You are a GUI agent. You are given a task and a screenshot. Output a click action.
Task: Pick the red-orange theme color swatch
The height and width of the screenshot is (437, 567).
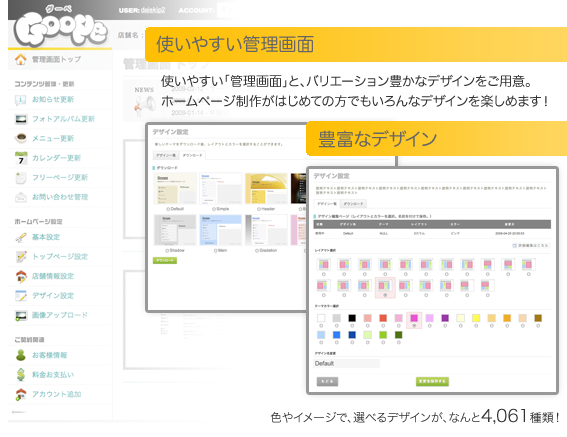tap(383, 318)
